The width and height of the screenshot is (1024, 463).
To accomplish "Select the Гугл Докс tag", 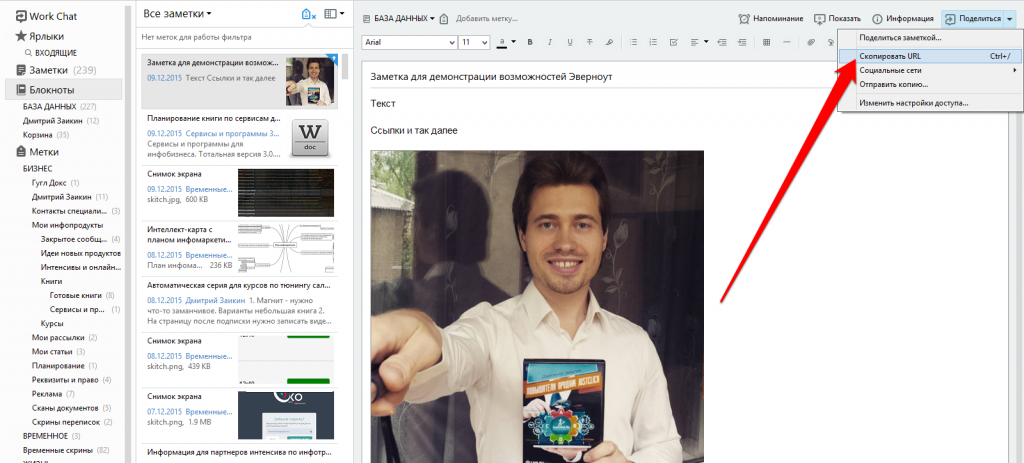I will (56, 183).
